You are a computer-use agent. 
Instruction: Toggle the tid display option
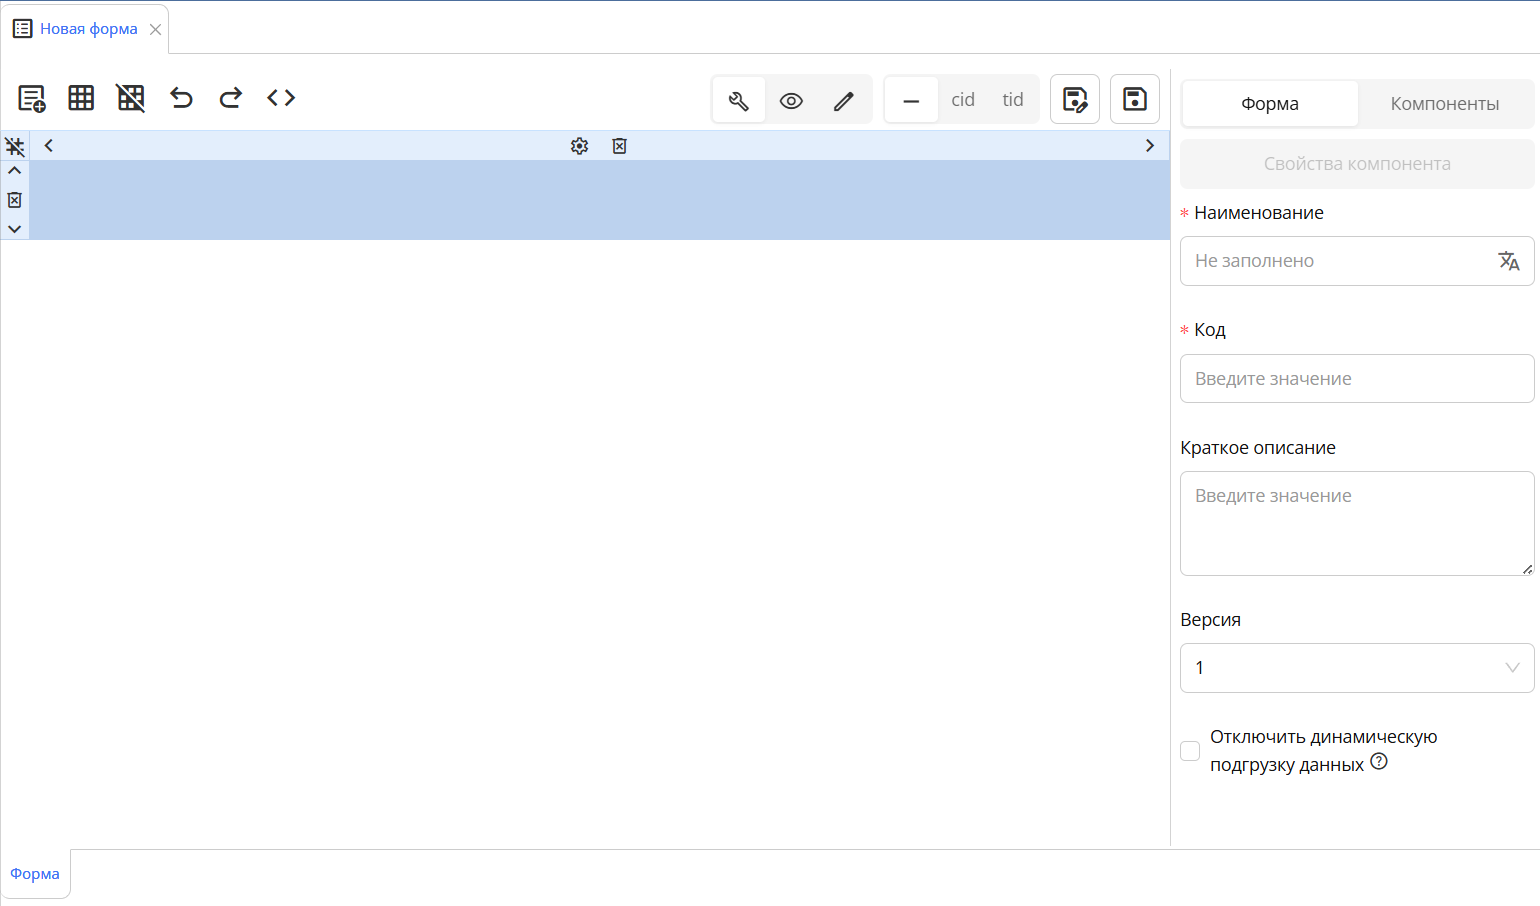tap(1013, 100)
